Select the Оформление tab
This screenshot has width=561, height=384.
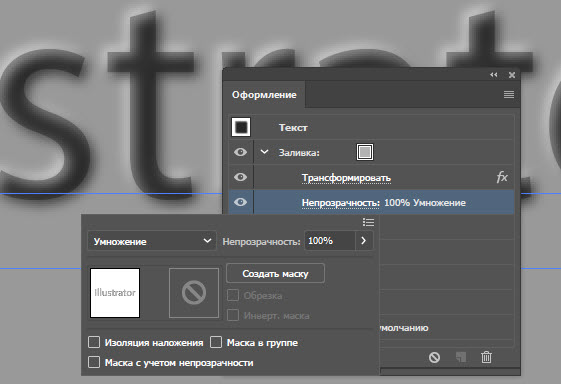(264, 95)
